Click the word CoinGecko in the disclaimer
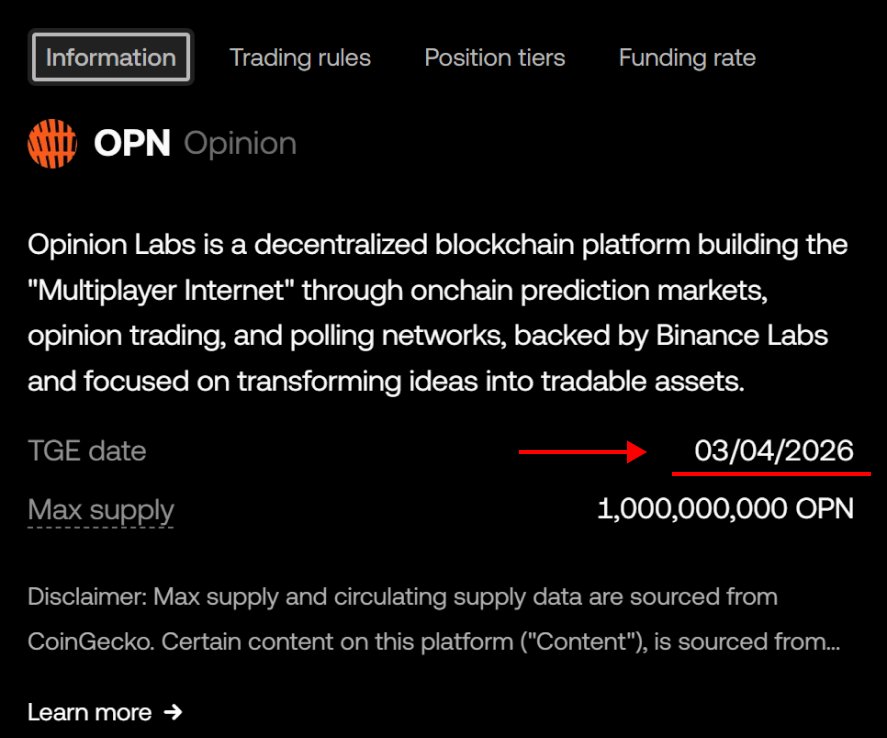This screenshot has width=887, height=738. coord(90,641)
